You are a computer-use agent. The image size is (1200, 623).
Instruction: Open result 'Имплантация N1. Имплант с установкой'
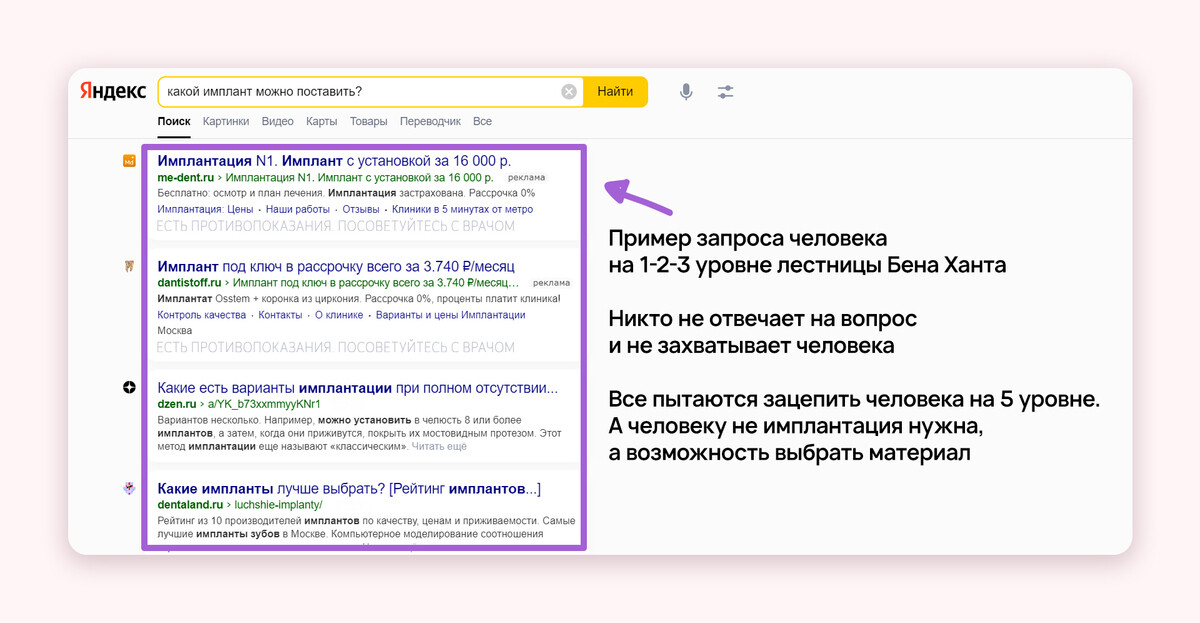pos(334,161)
